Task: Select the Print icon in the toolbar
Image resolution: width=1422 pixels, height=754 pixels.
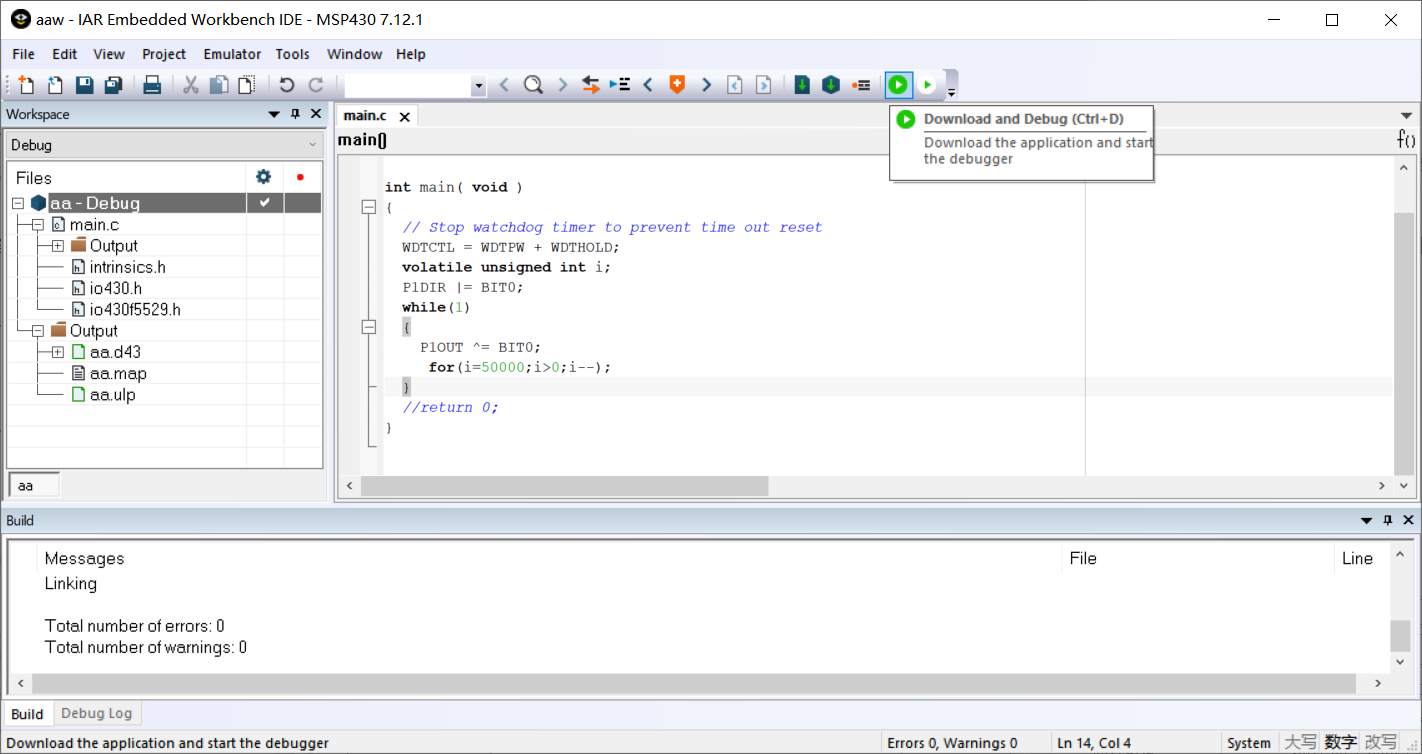Action: pyautogui.click(x=151, y=84)
